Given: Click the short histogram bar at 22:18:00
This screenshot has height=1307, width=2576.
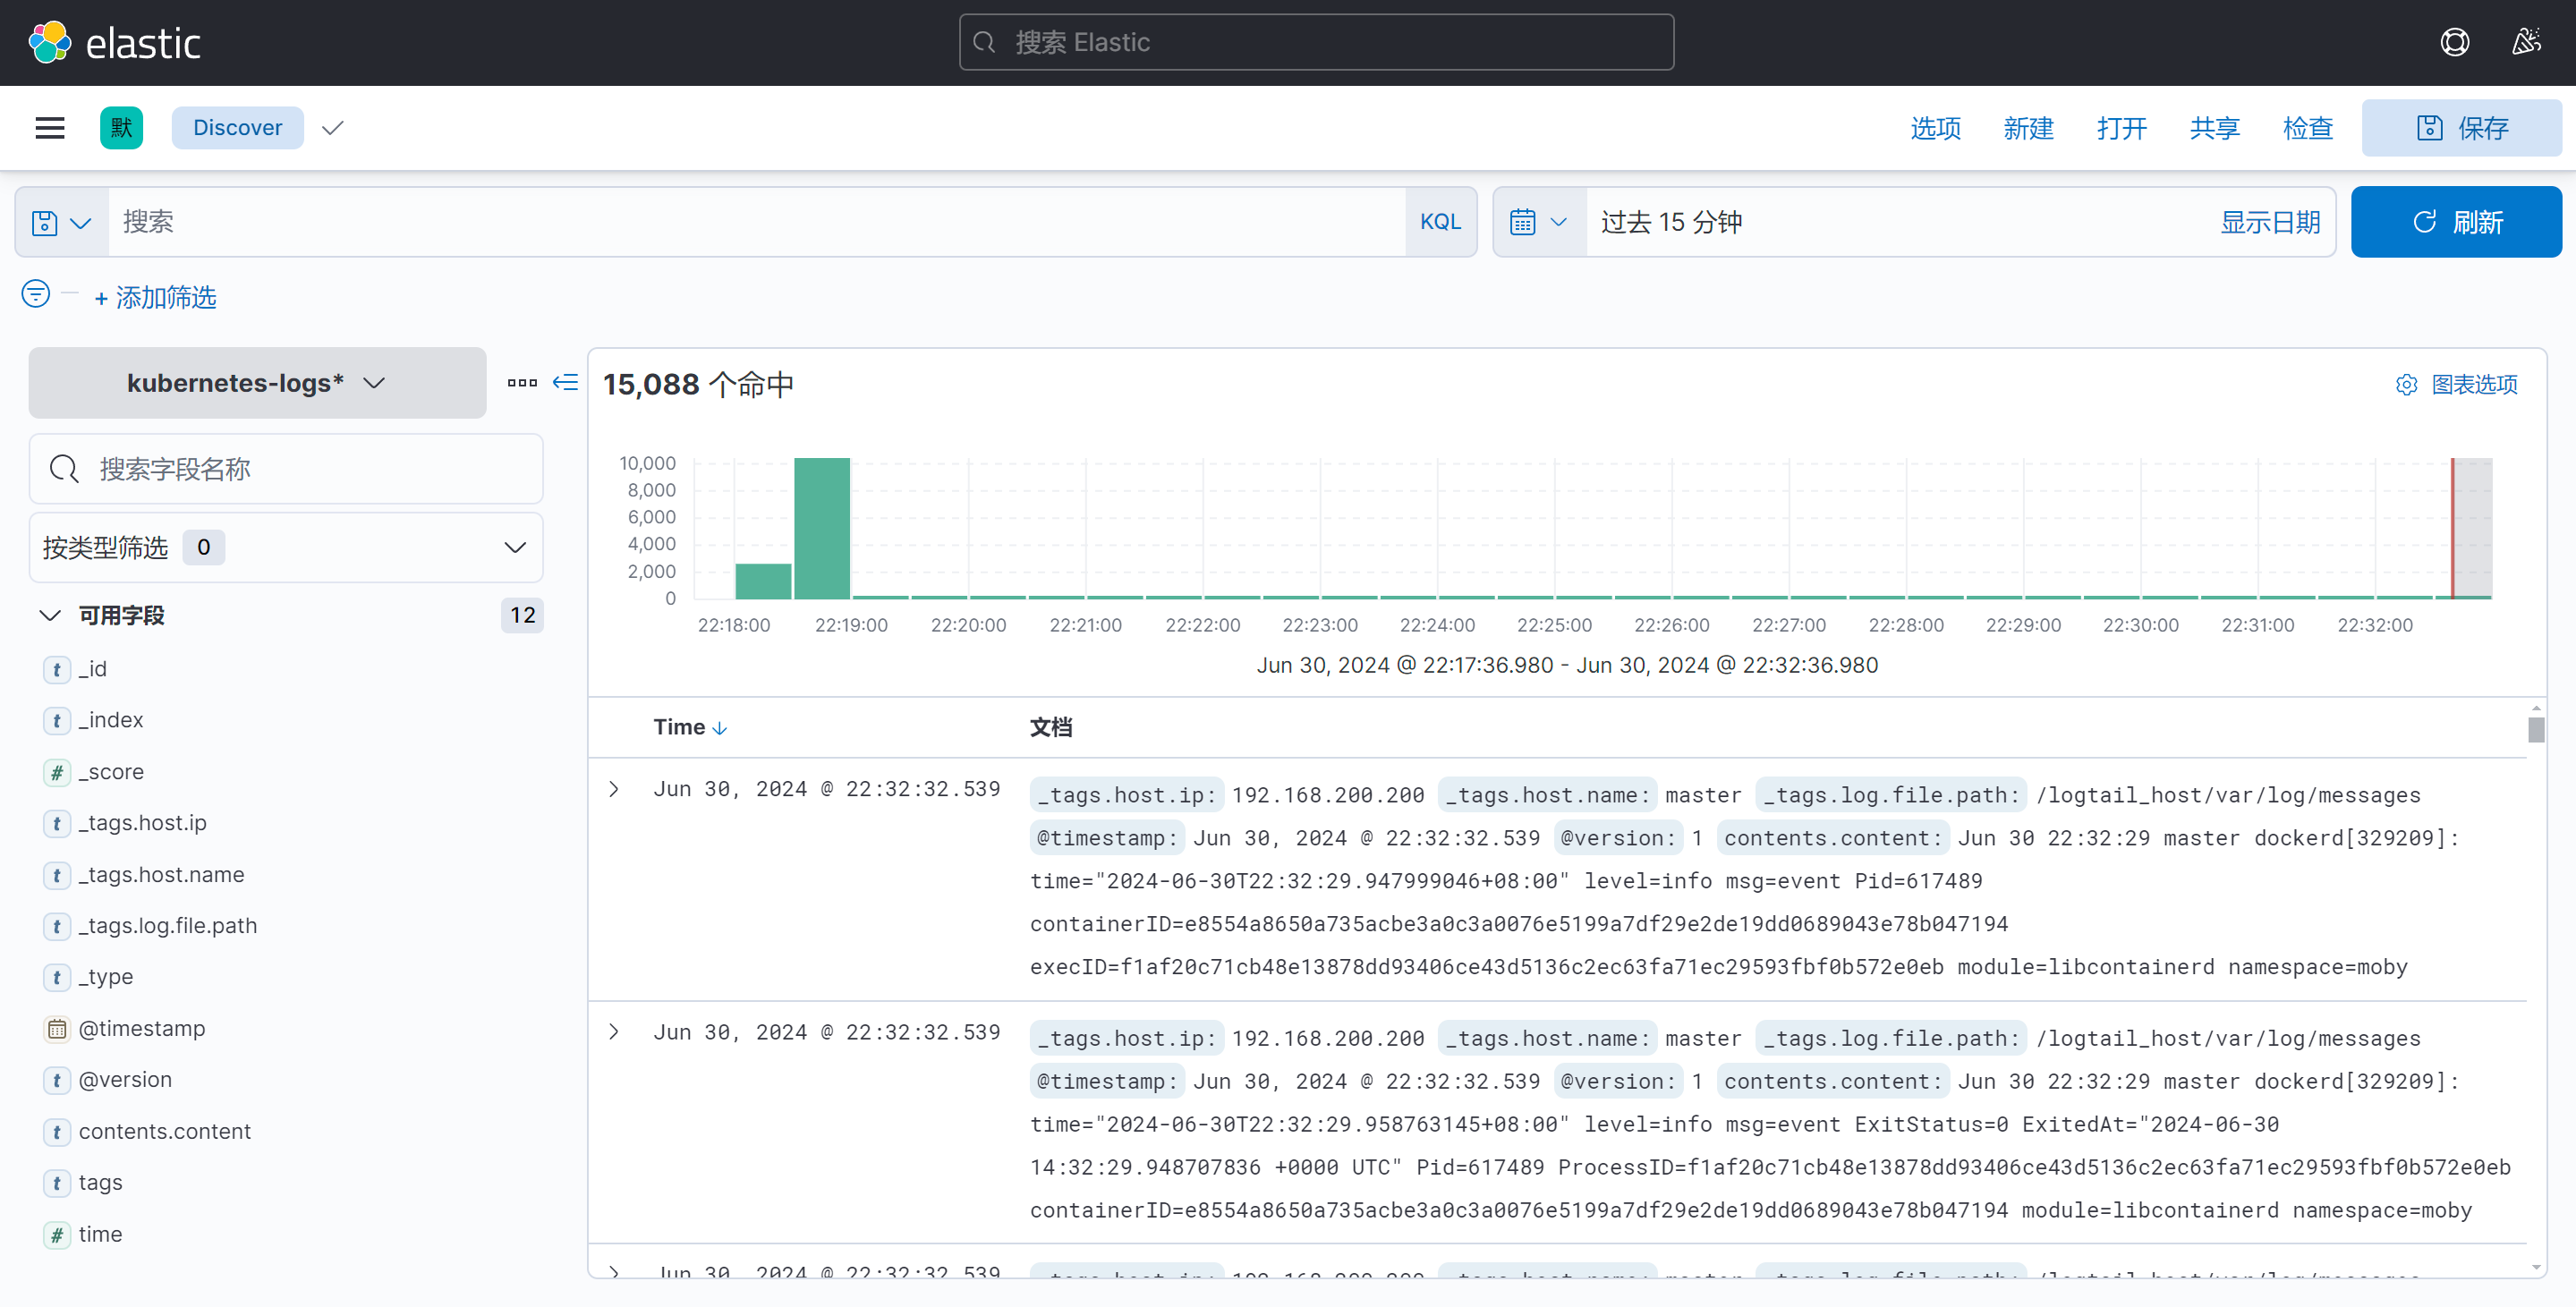Looking at the screenshot, I should [763, 581].
